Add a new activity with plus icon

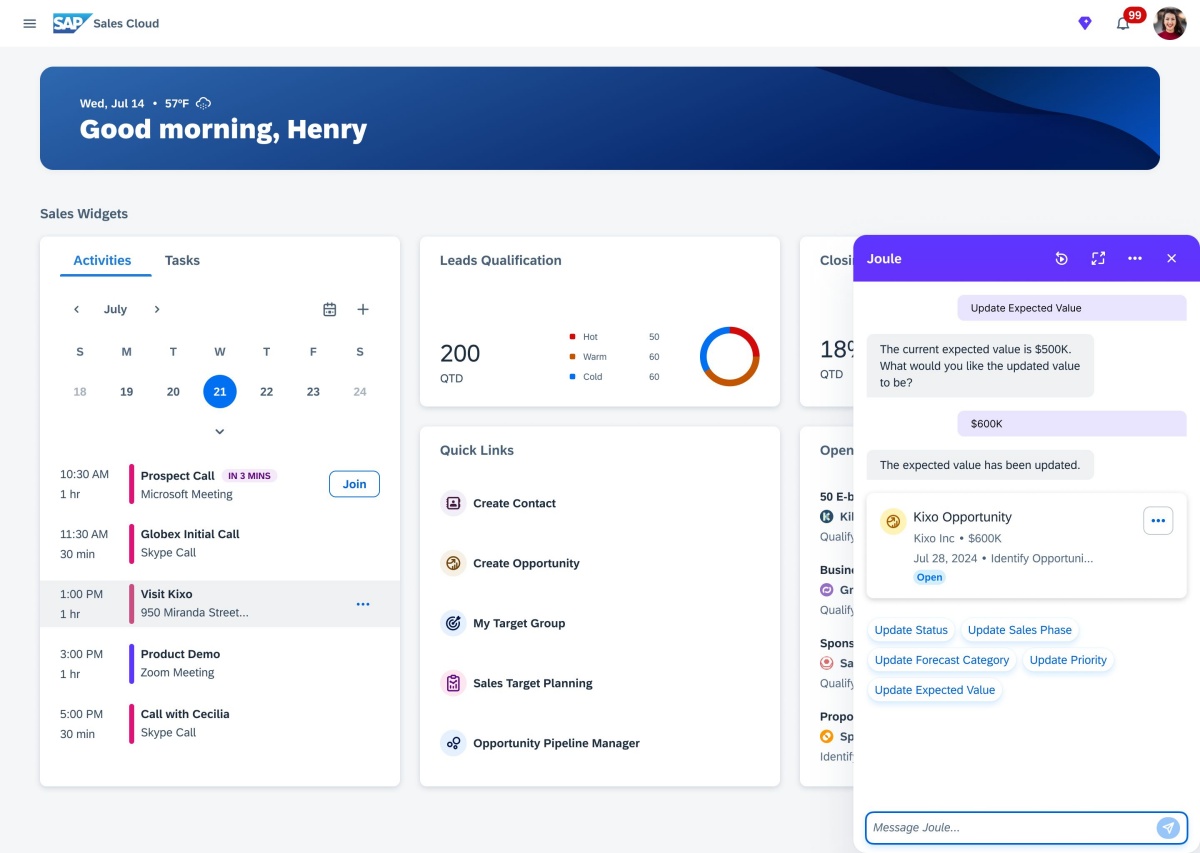pos(363,310)
